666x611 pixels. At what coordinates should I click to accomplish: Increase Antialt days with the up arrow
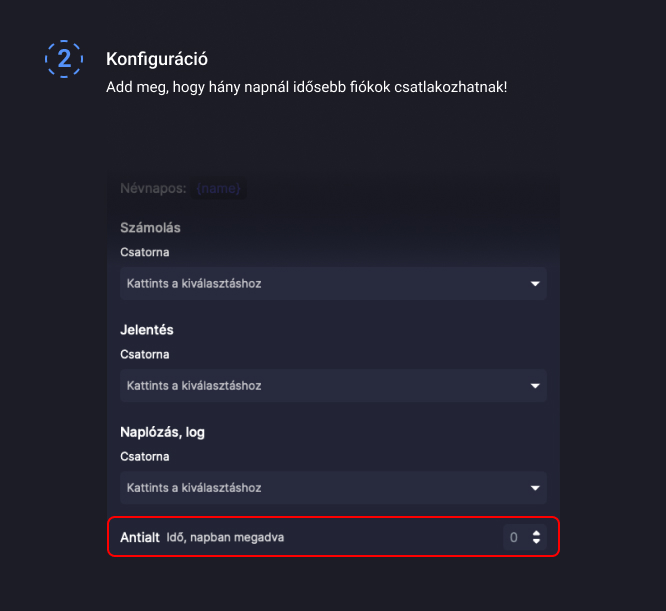[537, 534]
